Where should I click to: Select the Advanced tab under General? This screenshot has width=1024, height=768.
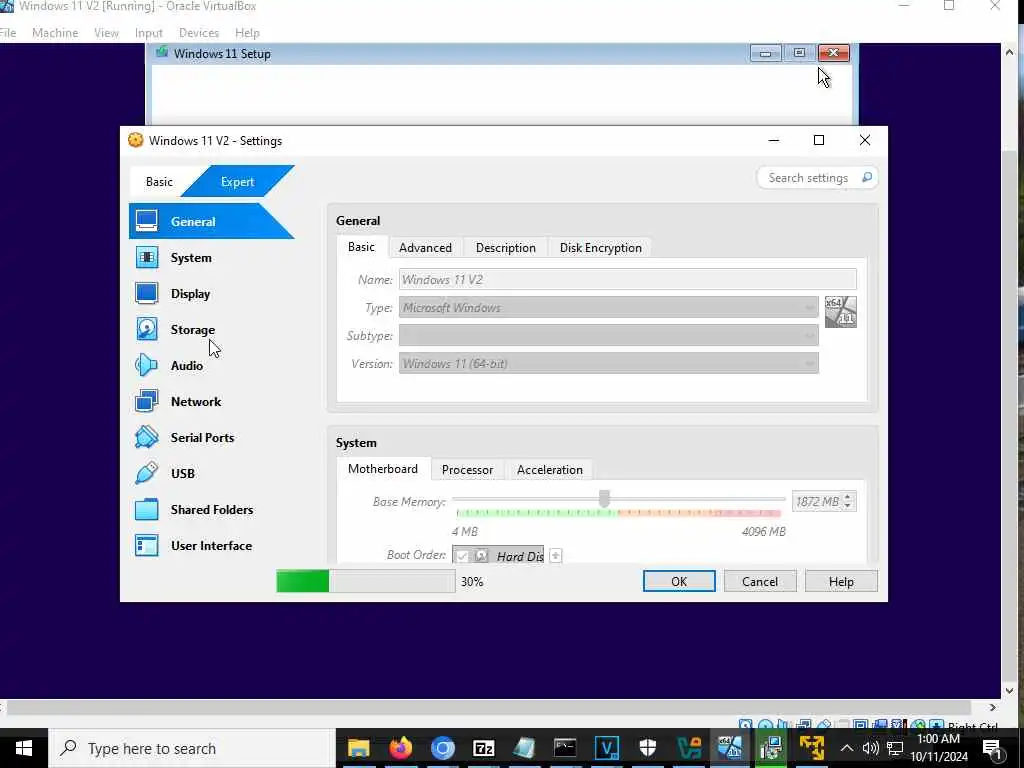(x=425, y=248)
